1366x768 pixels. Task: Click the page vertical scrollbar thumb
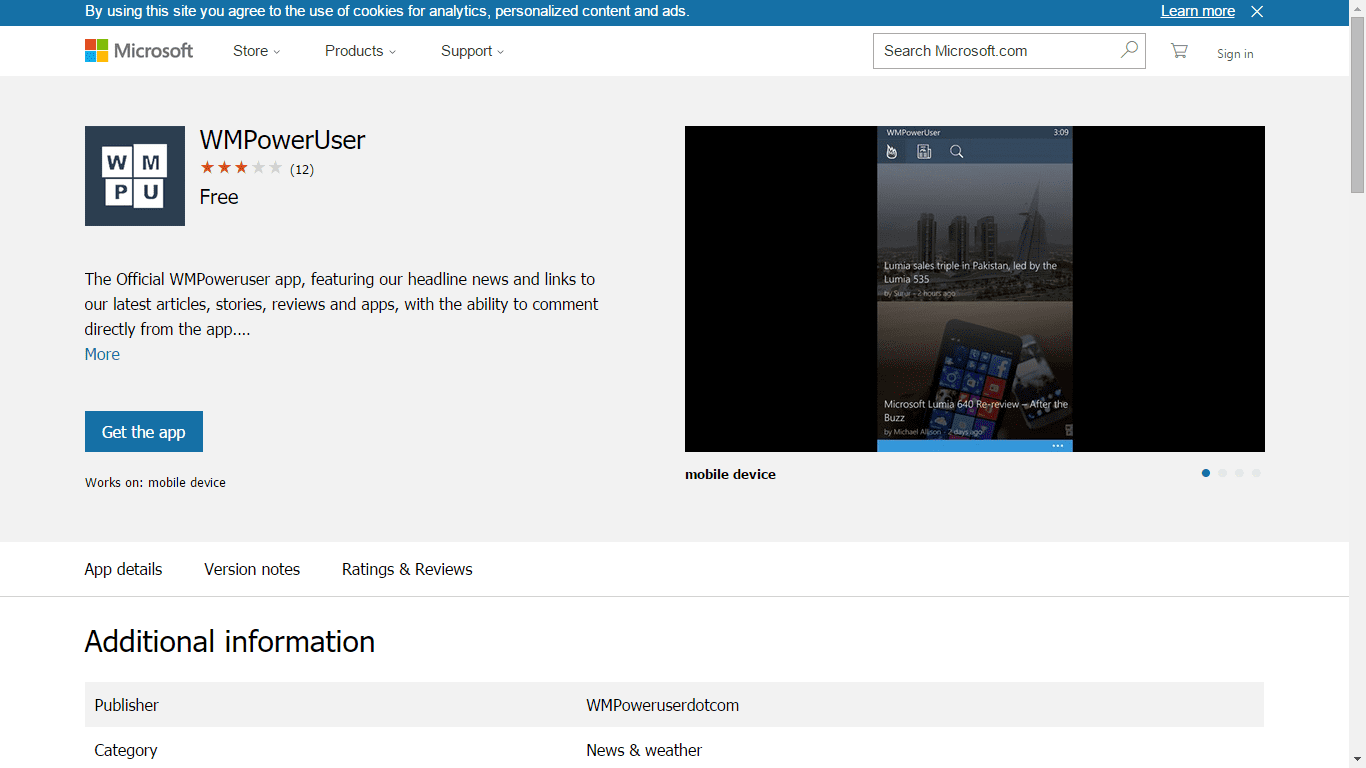coord(1357,105)
